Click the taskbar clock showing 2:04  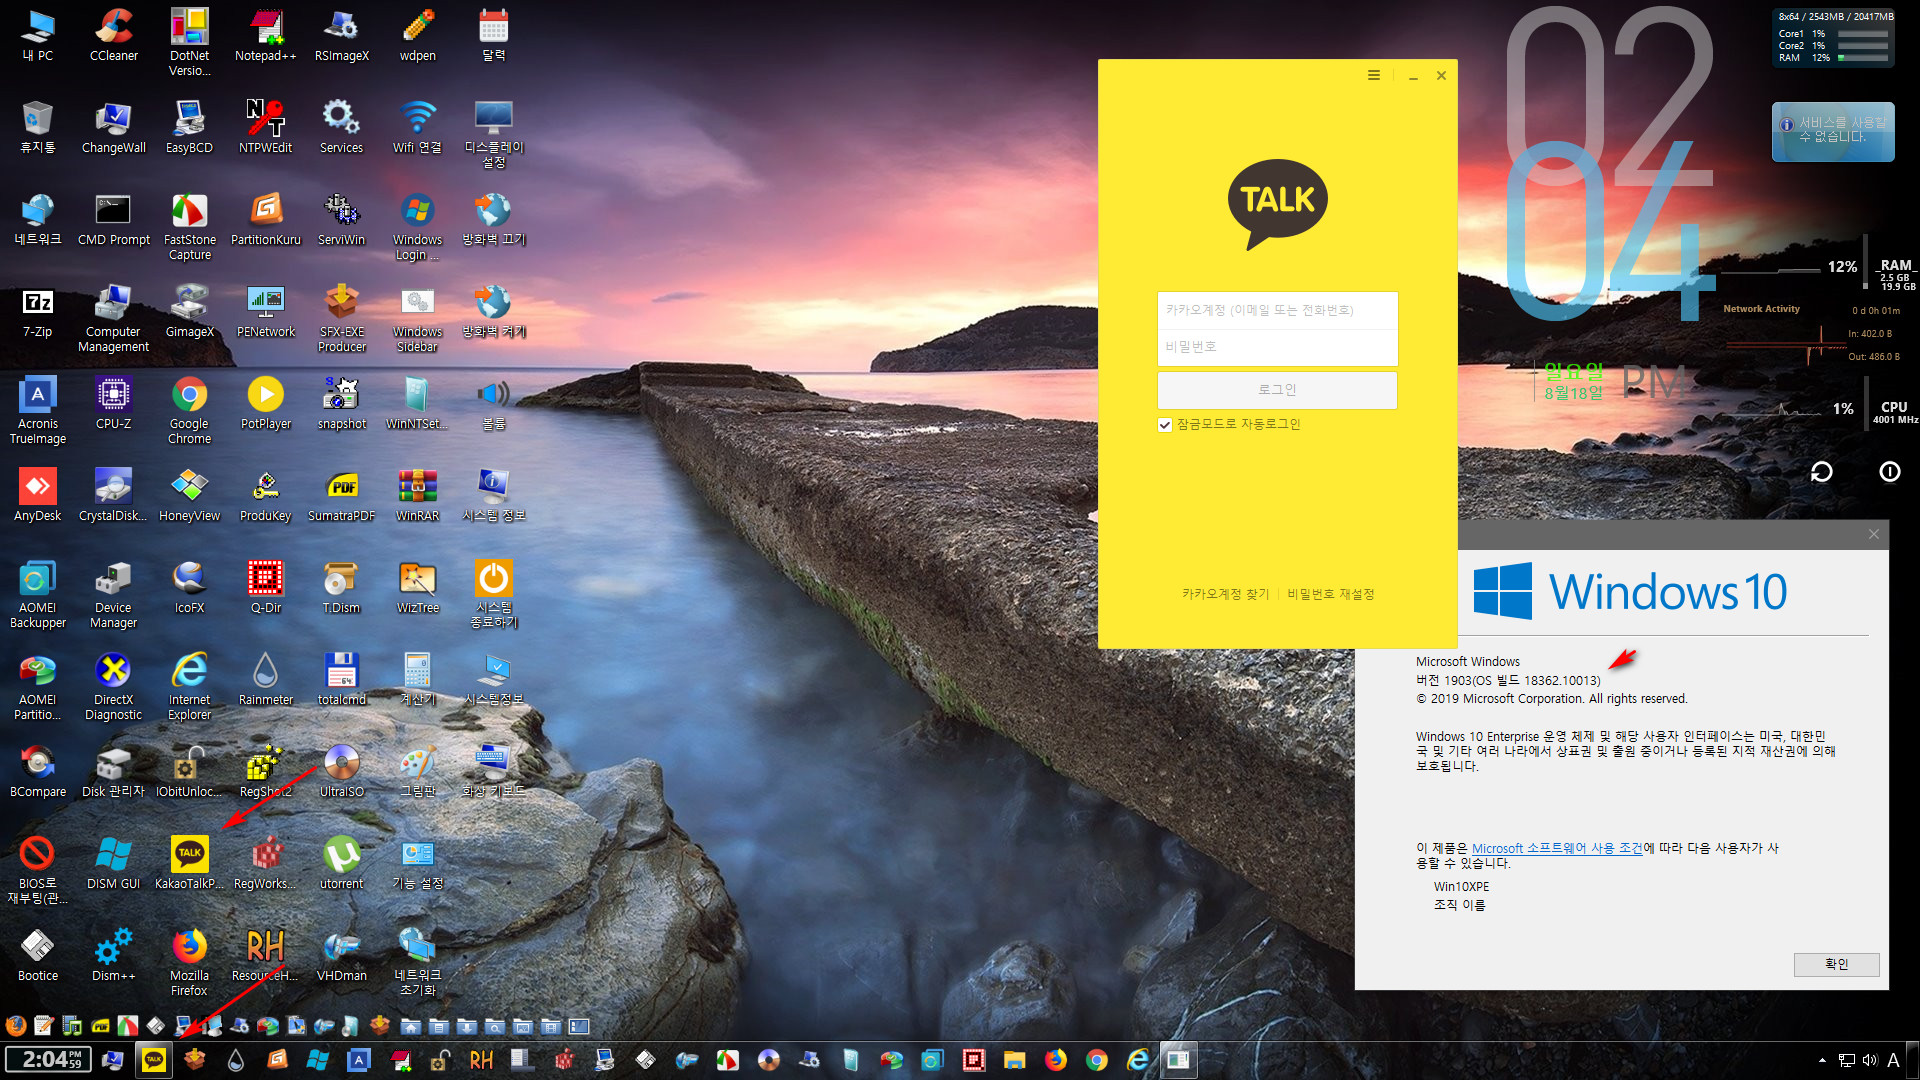tap(48, 1060)
